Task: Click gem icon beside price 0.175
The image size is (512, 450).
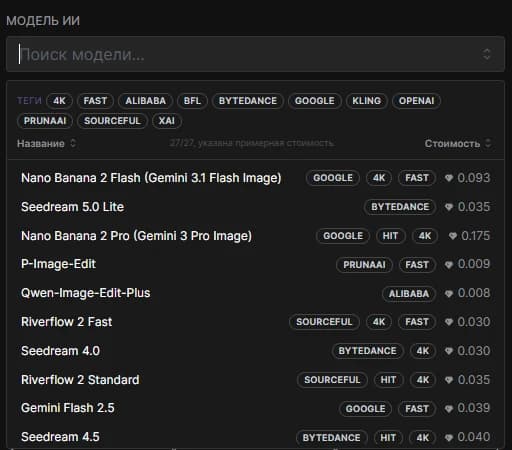Action: click(453, 236)
